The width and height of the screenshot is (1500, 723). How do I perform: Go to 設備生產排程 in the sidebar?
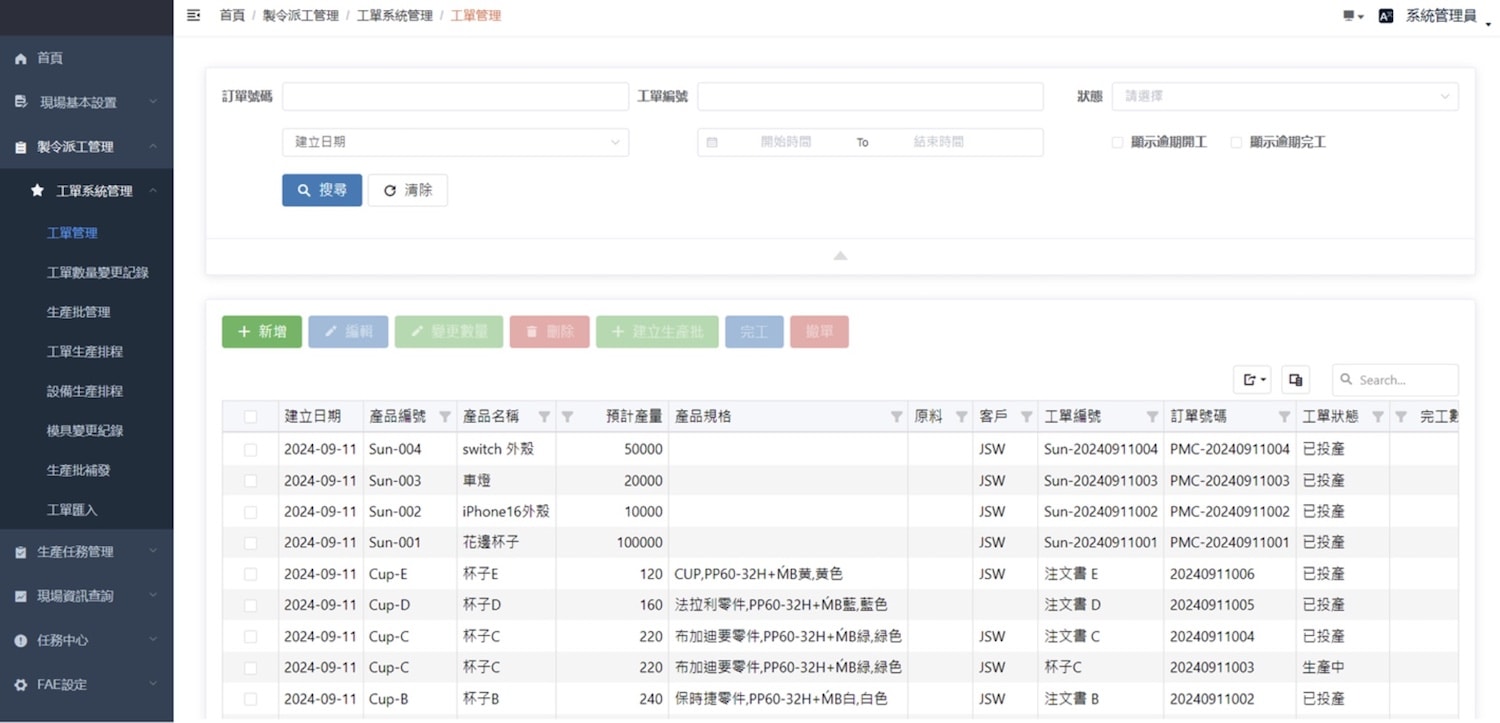tap(85, 391)
